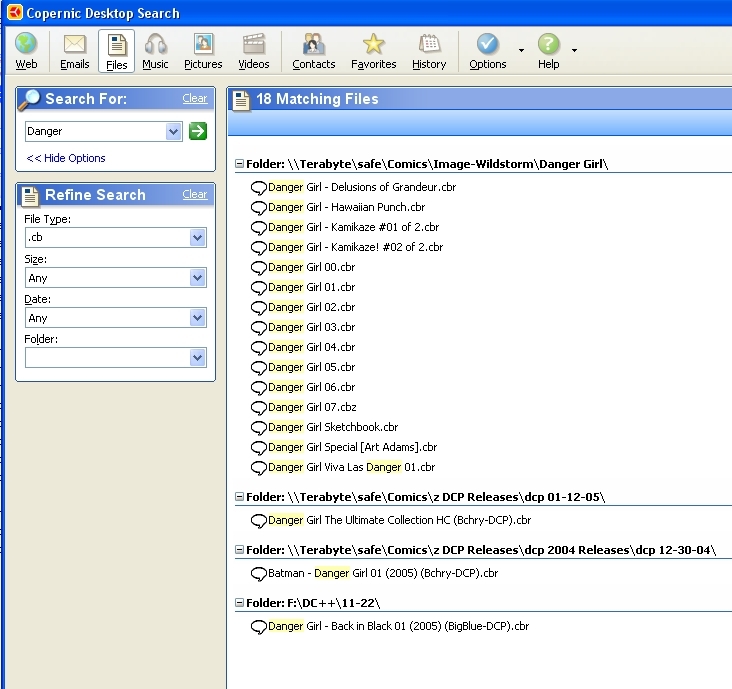The width and height of the screenshot is (732, 689).
Task: Click comic icon for Batman - Danger Girl 01
Action: tap(259, 574)
